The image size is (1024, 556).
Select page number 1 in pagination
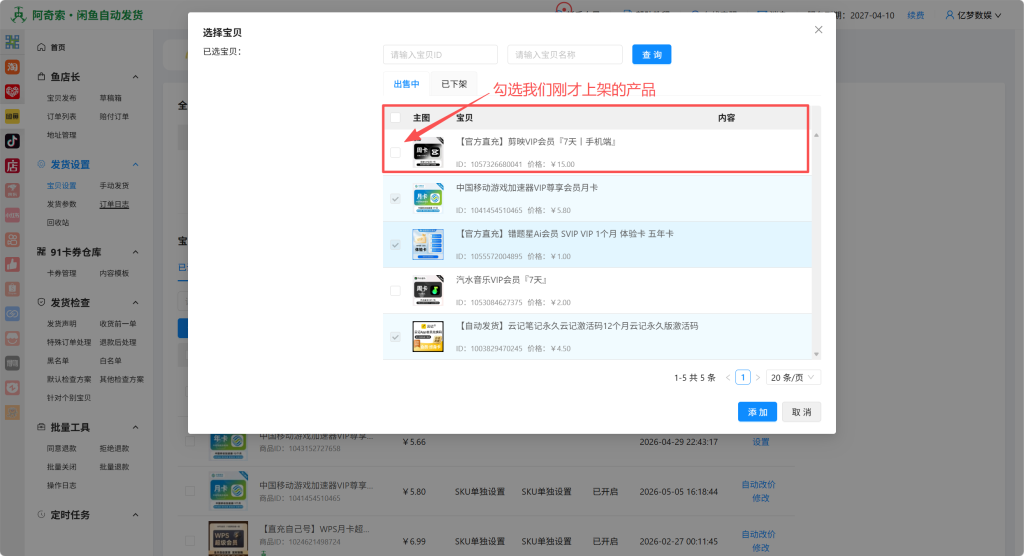[743, 378]
